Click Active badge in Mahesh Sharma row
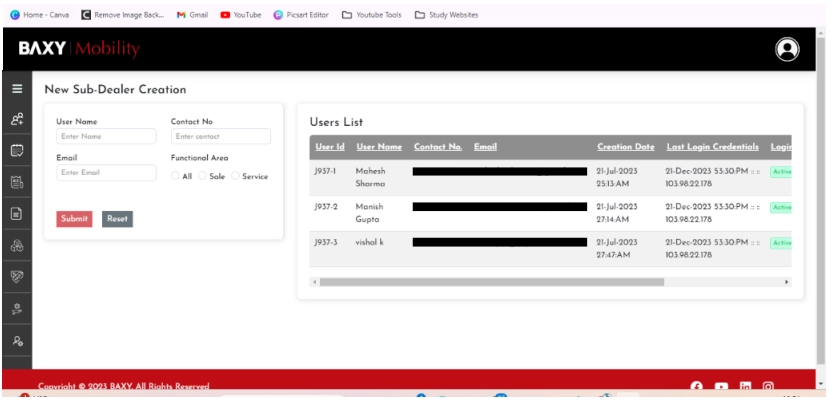This screenshot has height=400, width=833. pos(781,172)
